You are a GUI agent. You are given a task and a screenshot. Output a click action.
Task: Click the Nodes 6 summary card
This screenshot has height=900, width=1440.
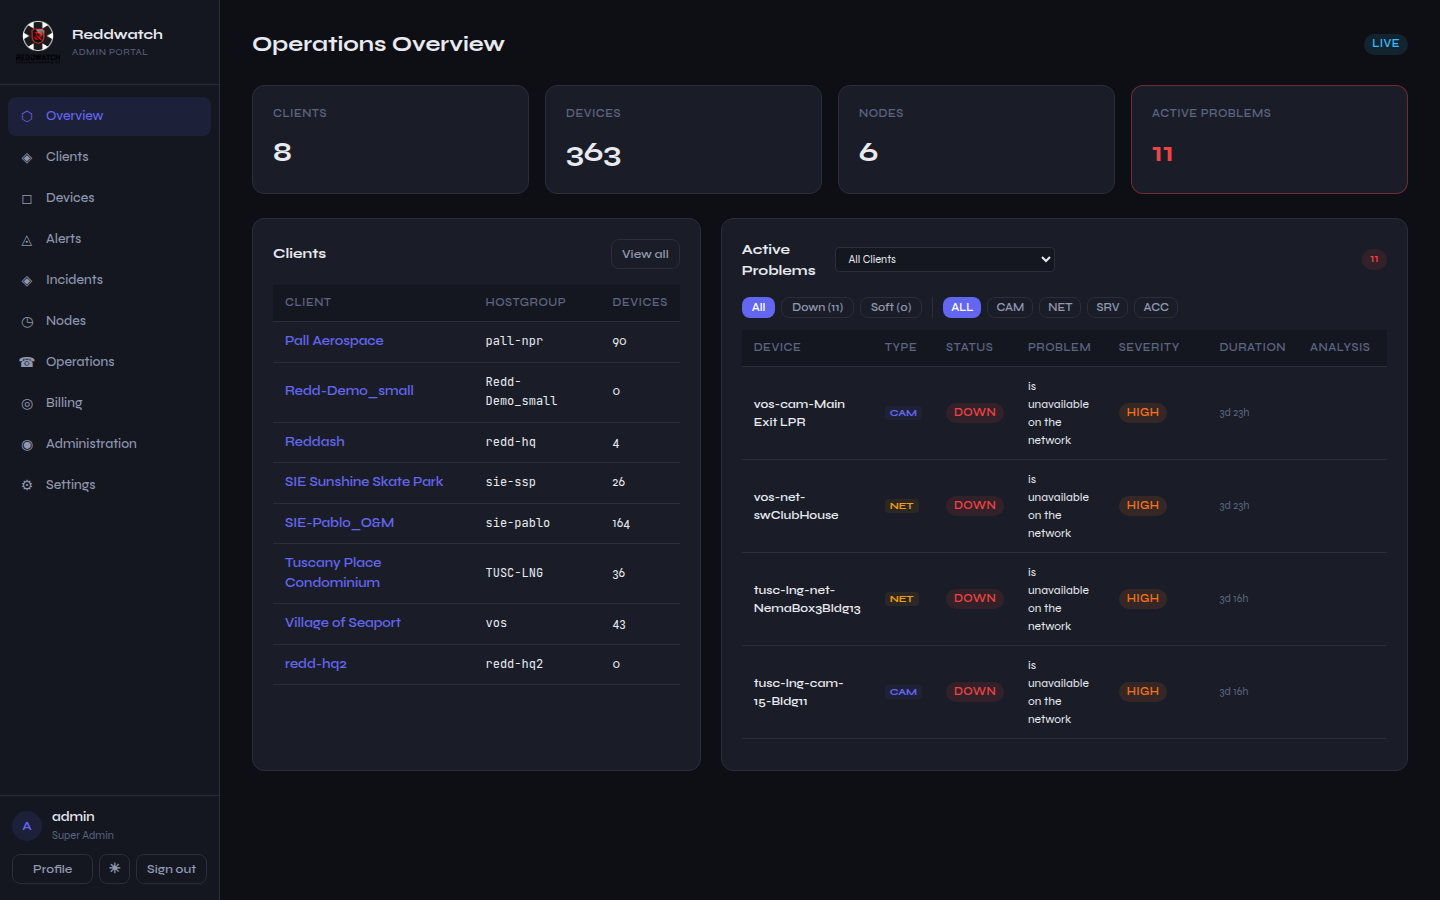coord(976,139)
